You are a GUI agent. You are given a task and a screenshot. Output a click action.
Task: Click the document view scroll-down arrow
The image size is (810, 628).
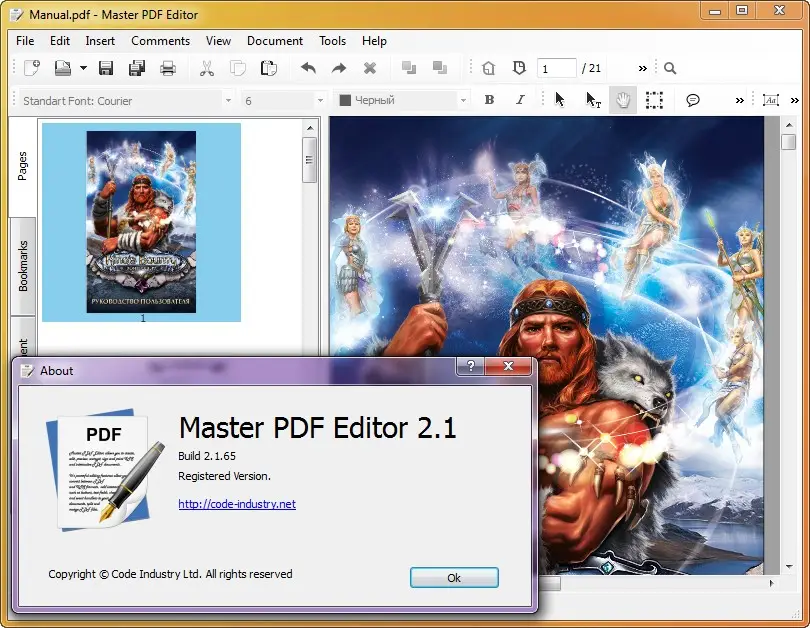pyautogui.click(x=789, y=567)
